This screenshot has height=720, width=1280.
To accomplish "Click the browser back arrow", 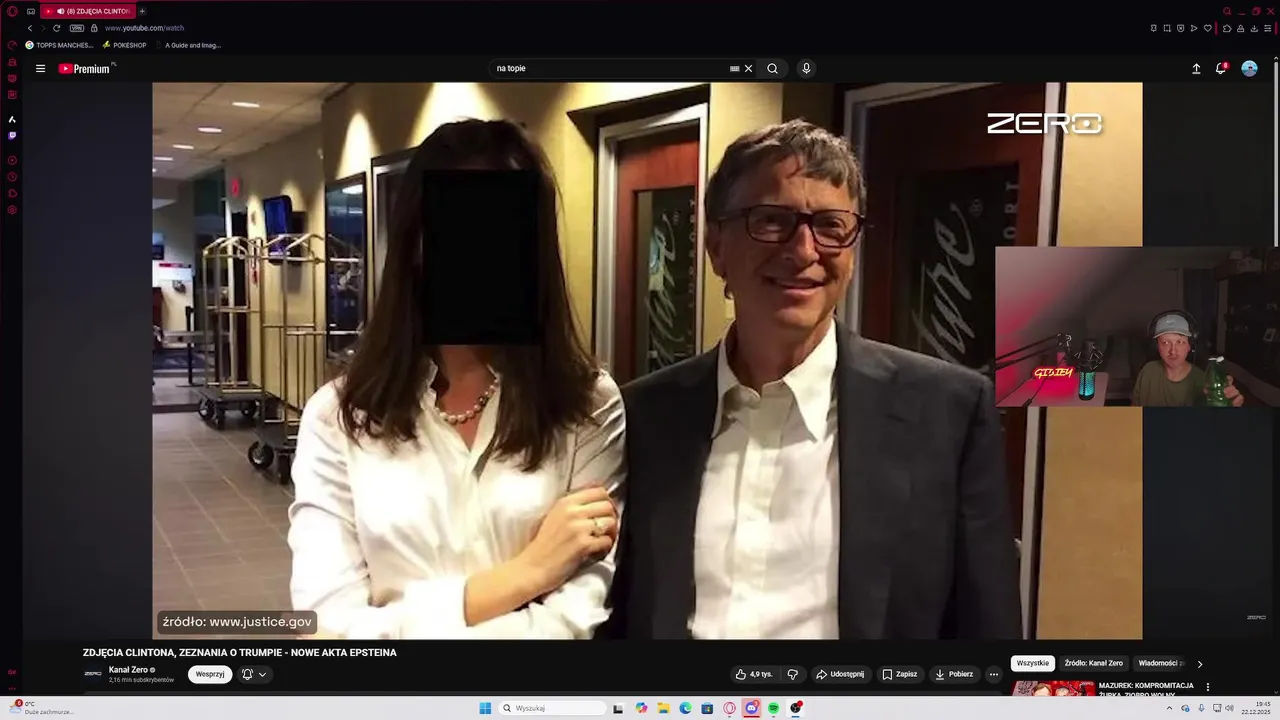I will (30, 28).
